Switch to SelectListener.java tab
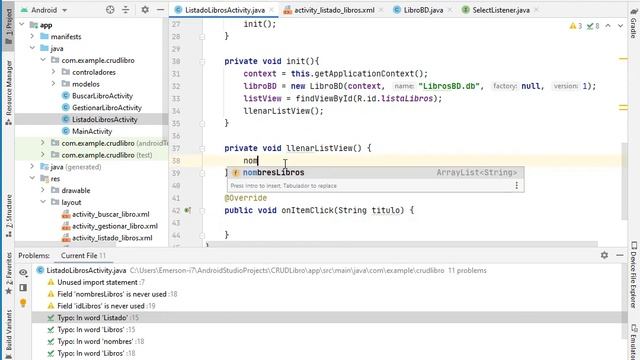The height and width of the screenshot is (360, 640). [501, 10]
